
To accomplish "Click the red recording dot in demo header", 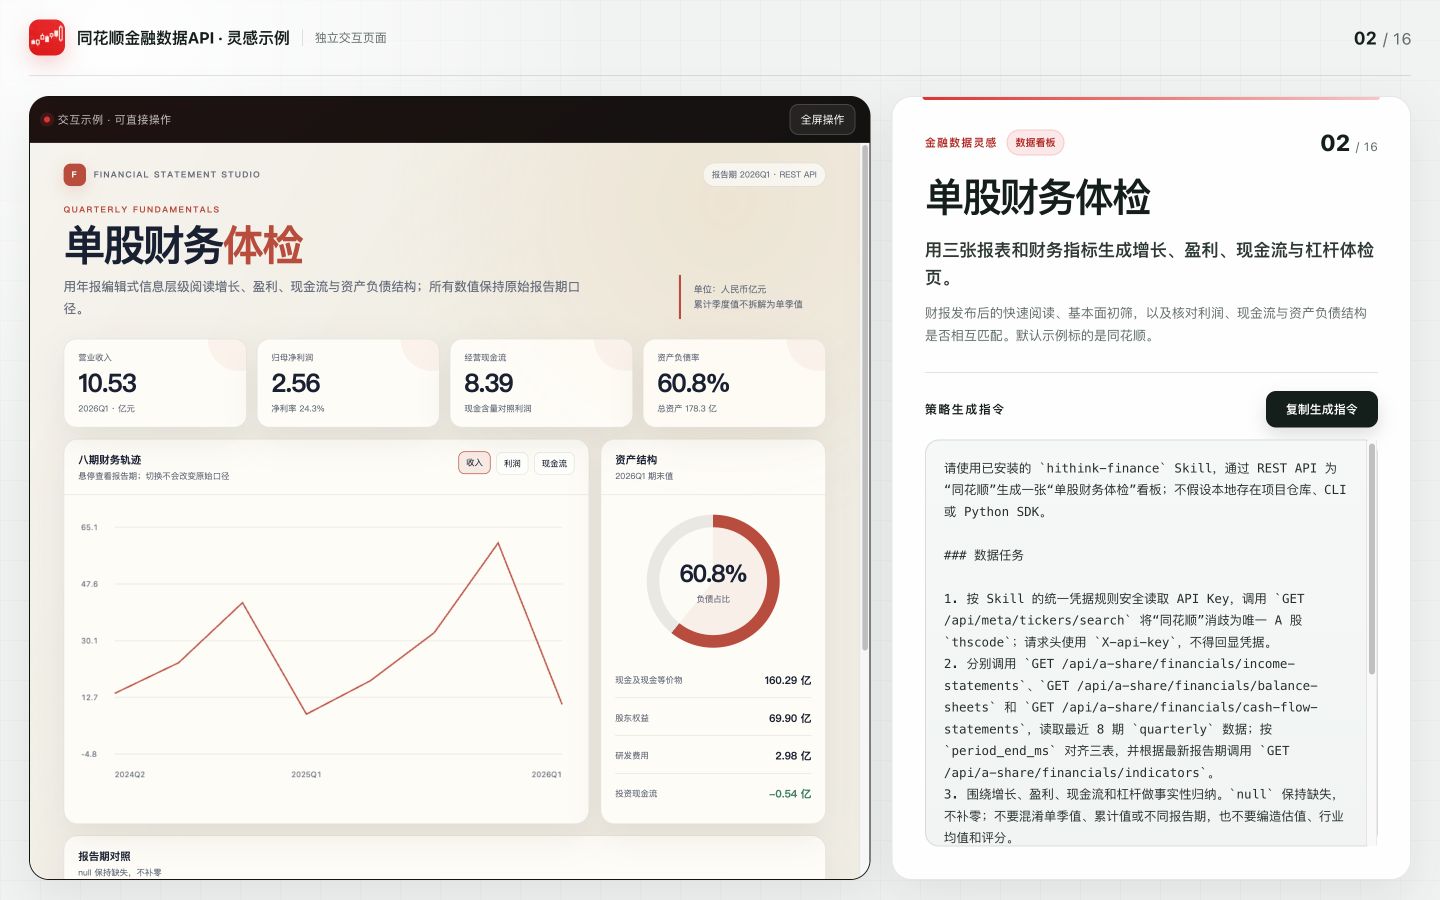I will pos(47,119).
